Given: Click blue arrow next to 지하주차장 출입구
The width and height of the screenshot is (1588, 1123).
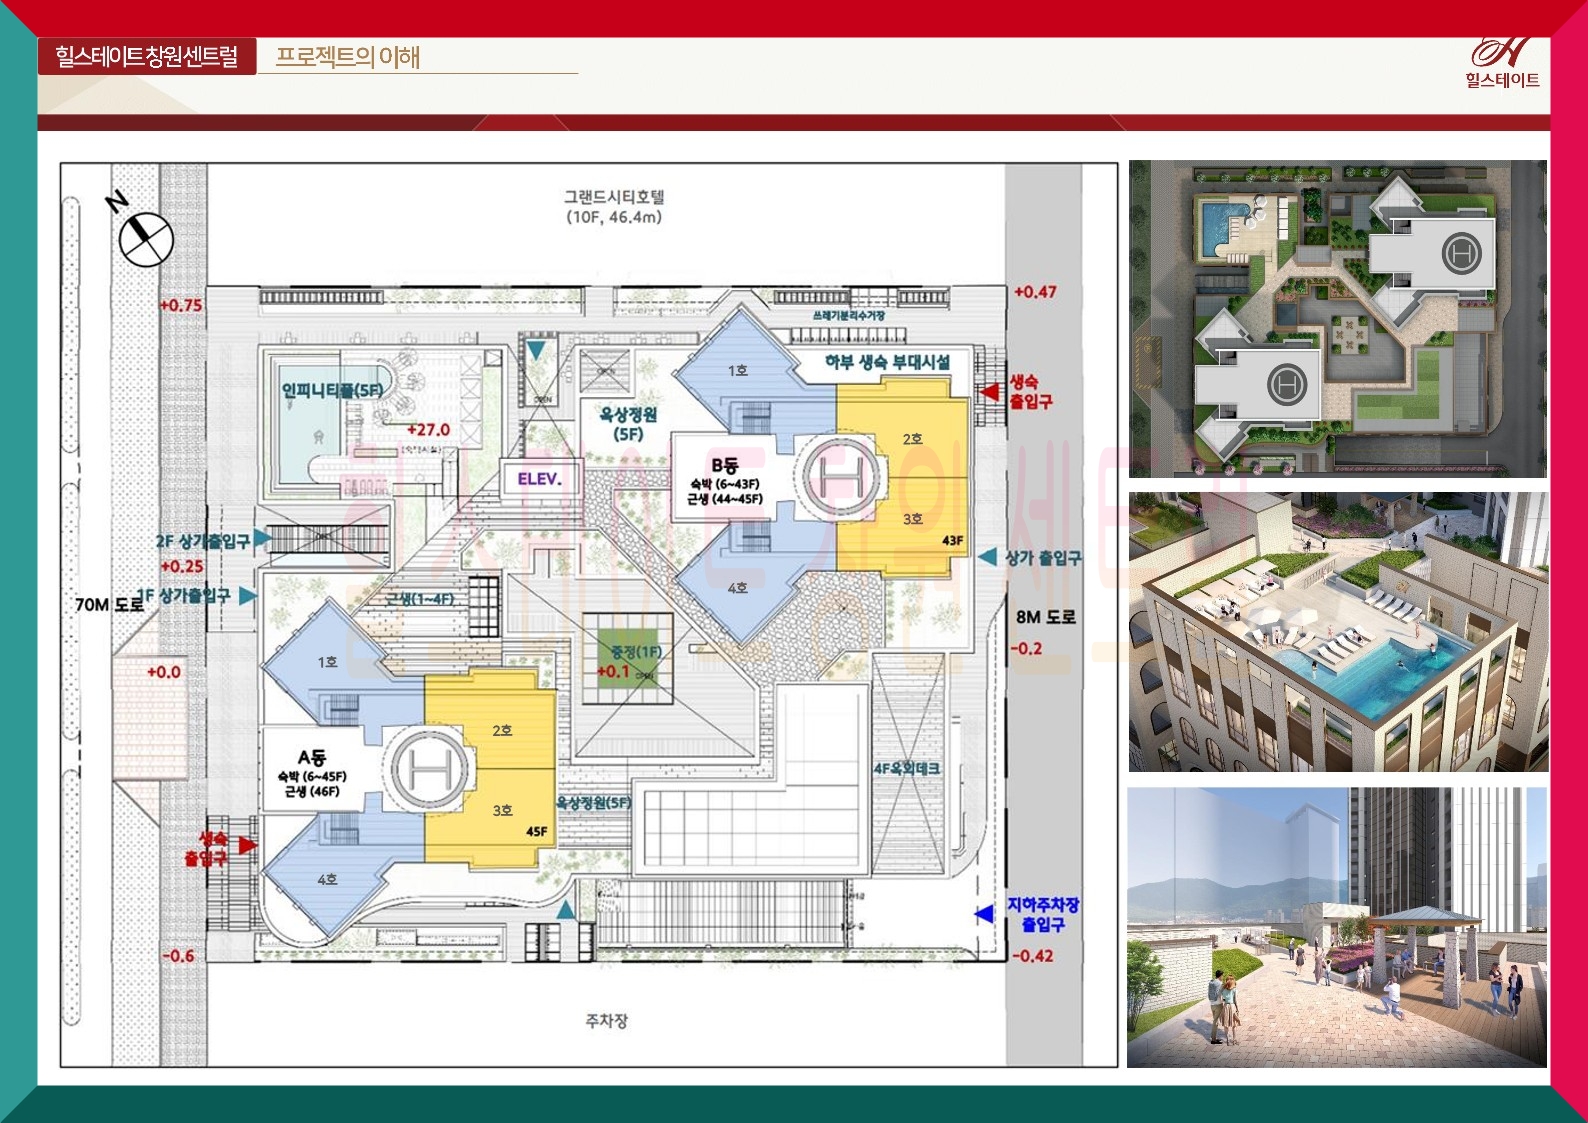Looking at the screenshot, I should point(985,913).
